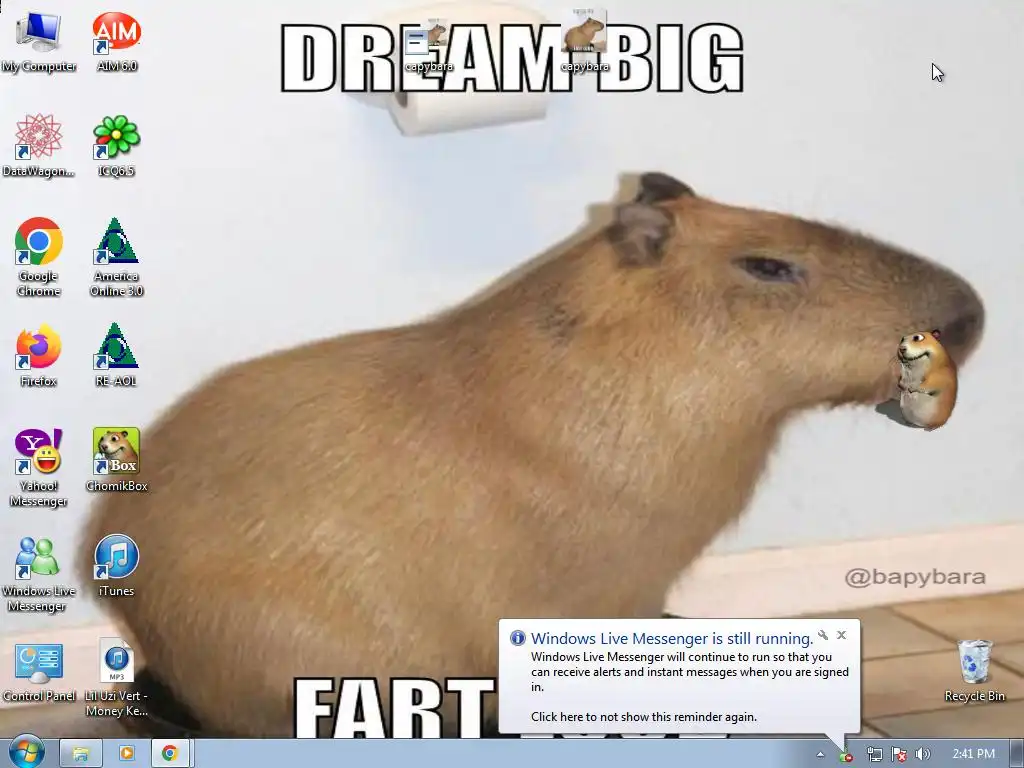The image size is (1024, 768).
Task: Click the Windows Live Messenger desktop shortcut
Action: [39, 573]
